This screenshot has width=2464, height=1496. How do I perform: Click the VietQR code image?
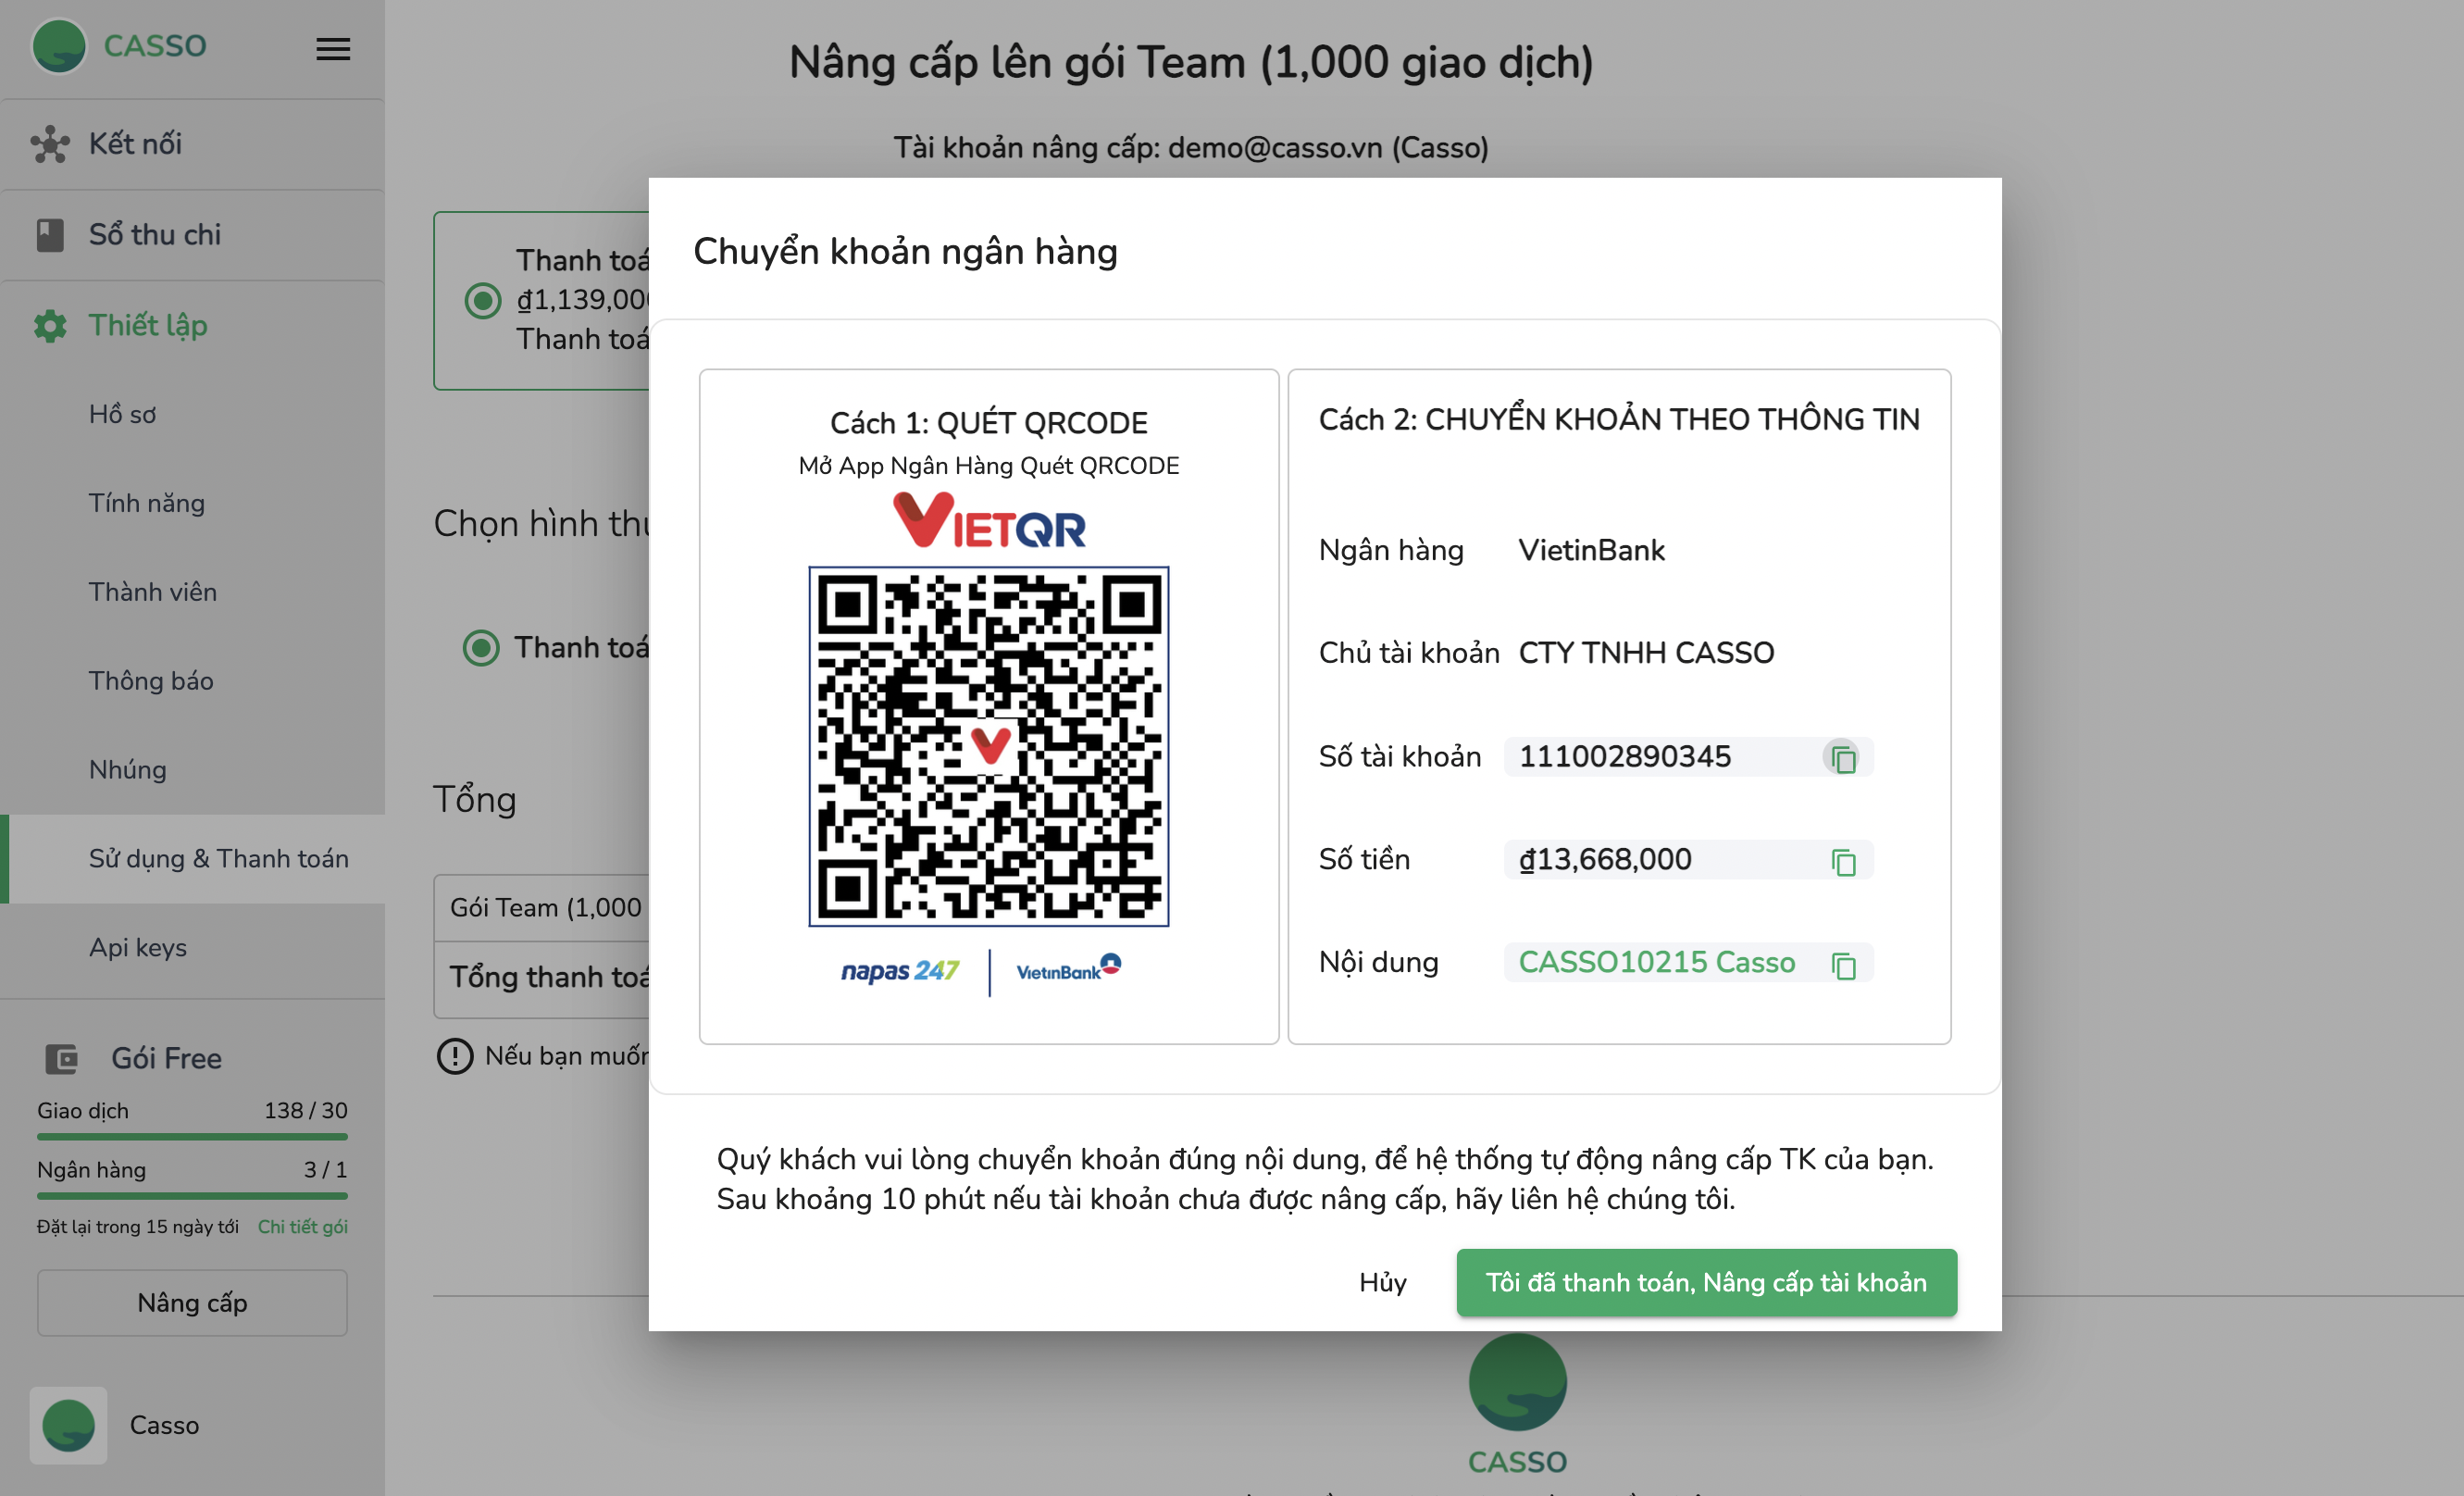click(x=989, y=747)
